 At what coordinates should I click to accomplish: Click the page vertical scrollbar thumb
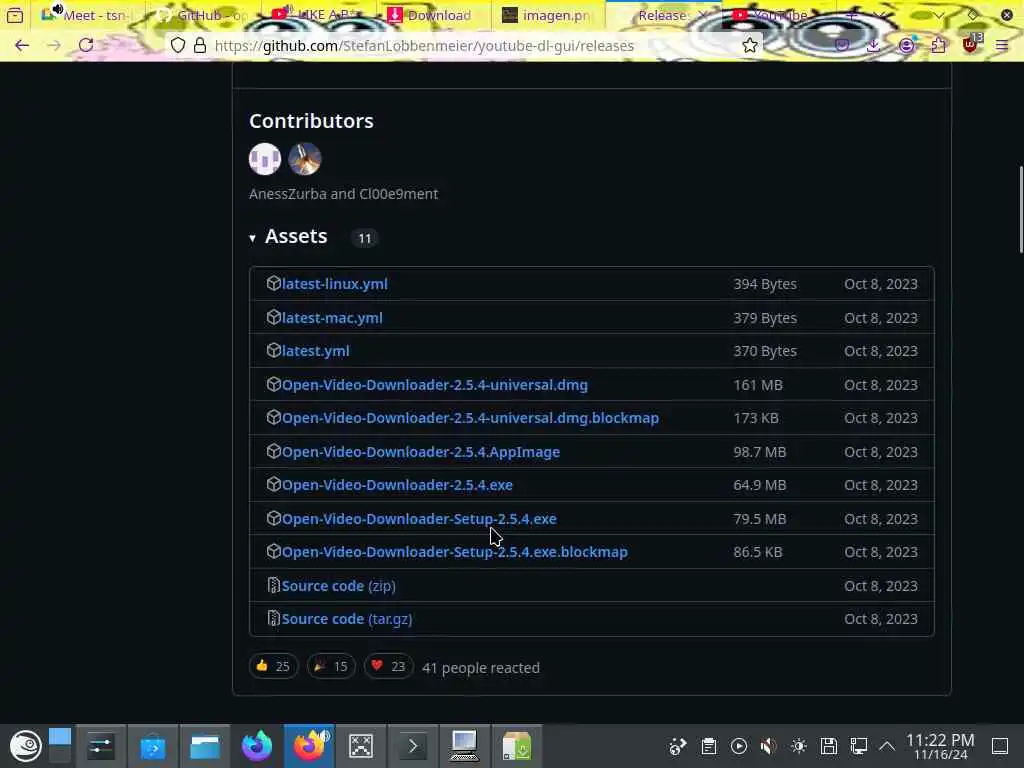coord(1021,209)
